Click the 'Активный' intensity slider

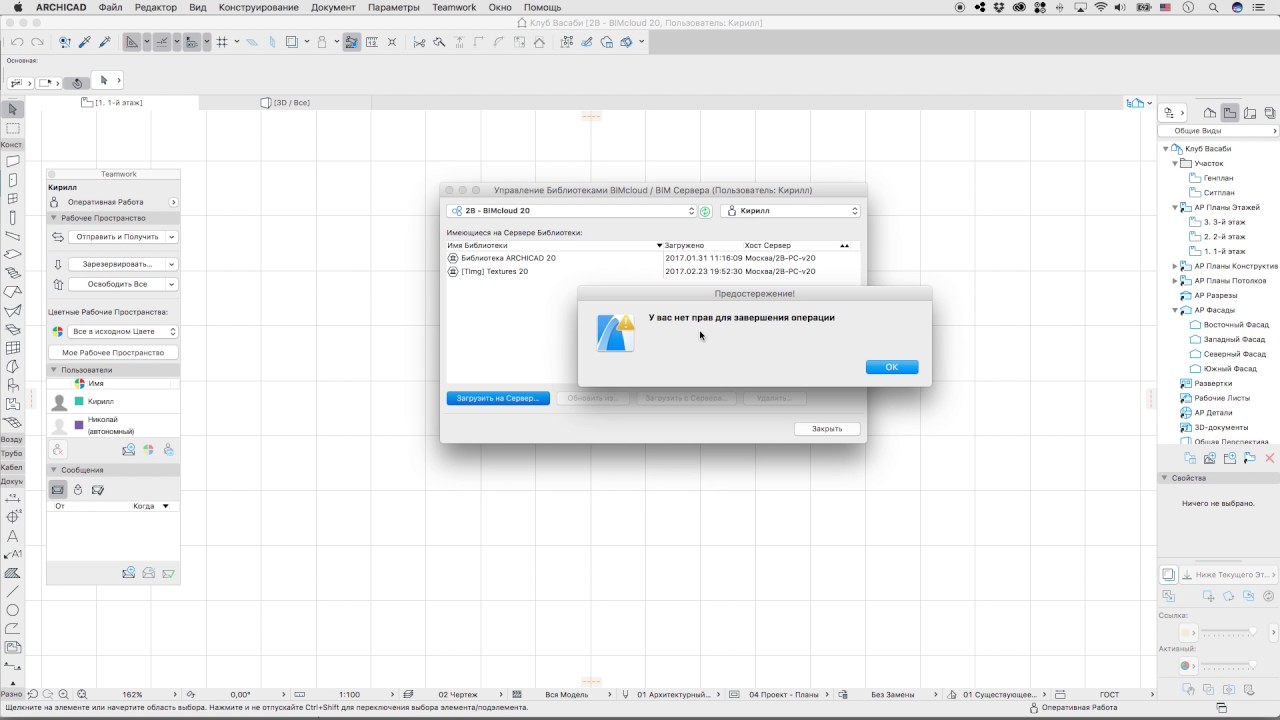point(1228,665)
